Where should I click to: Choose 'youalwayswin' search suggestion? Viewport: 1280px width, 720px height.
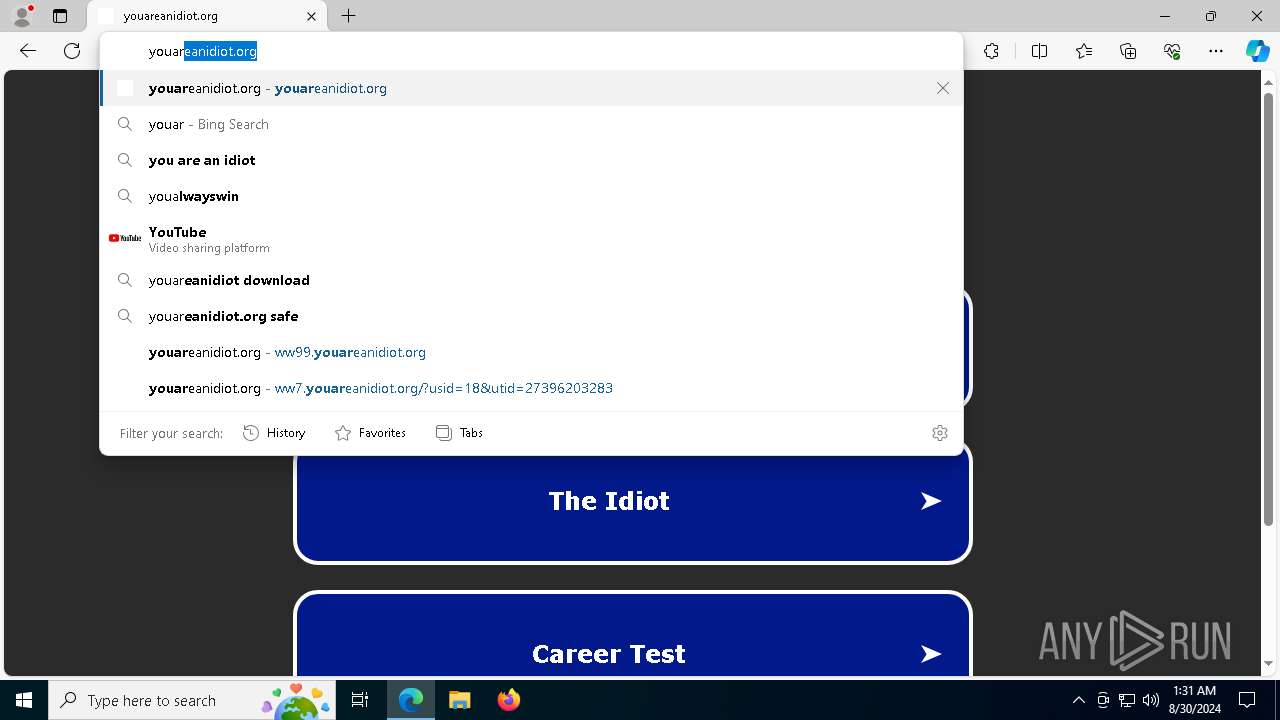coord(531,196)
